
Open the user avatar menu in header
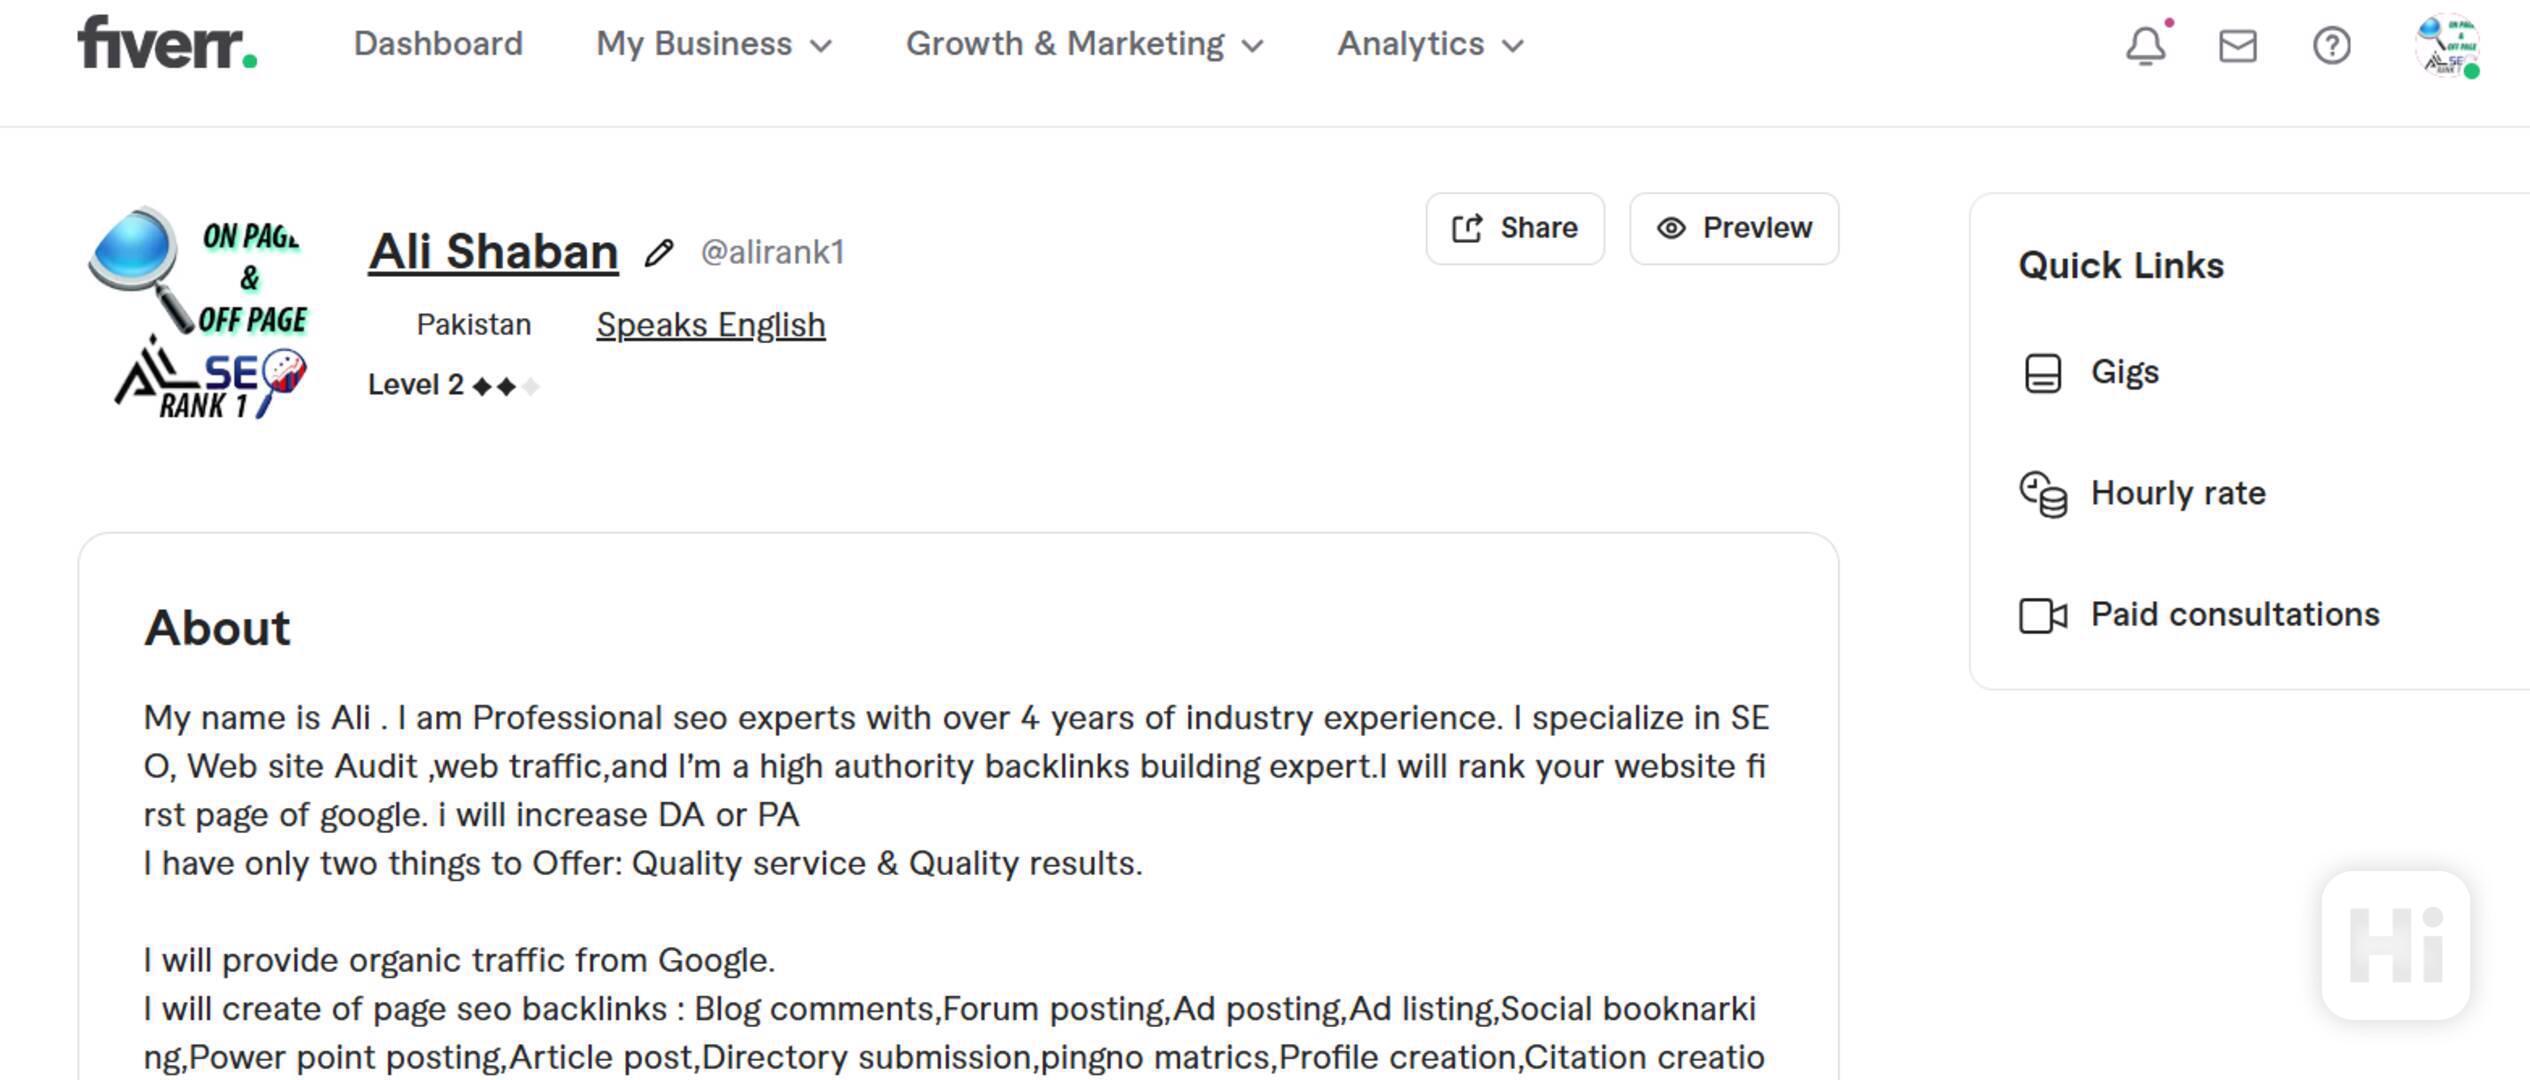pyautogui.click(x=2447, y=46)
